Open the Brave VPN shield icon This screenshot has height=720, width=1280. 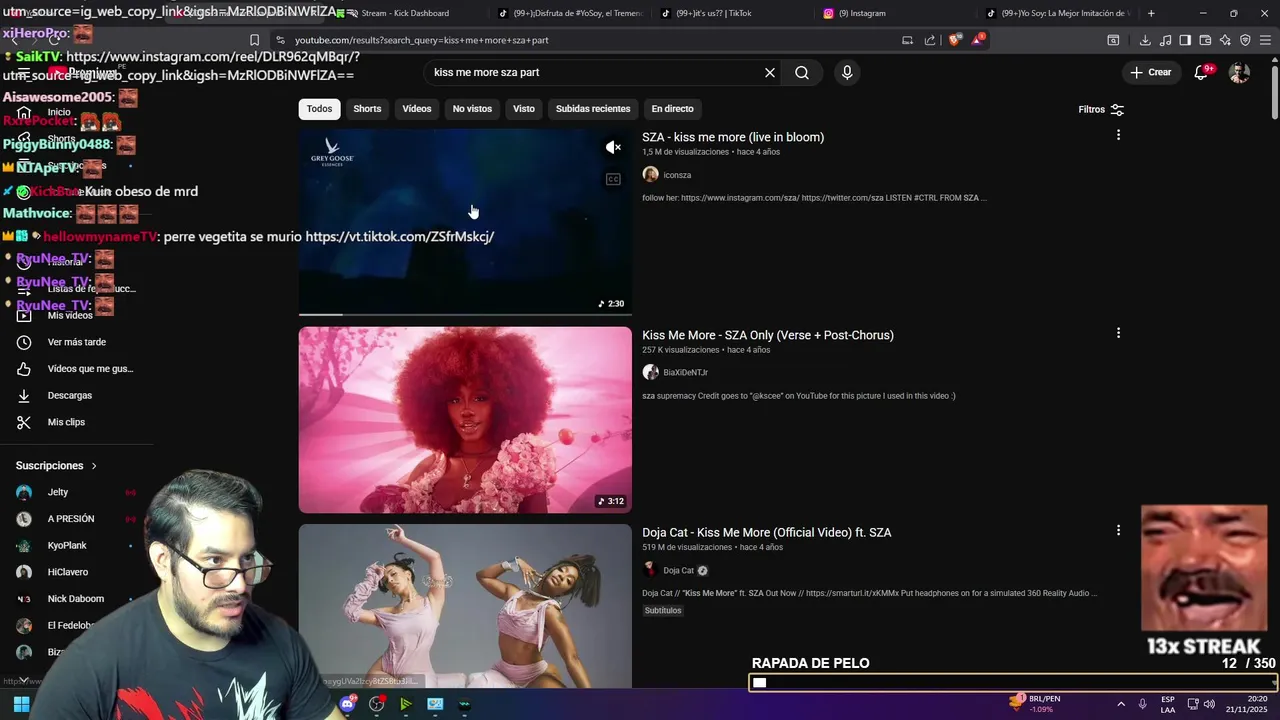click(x=1245, y=40)
